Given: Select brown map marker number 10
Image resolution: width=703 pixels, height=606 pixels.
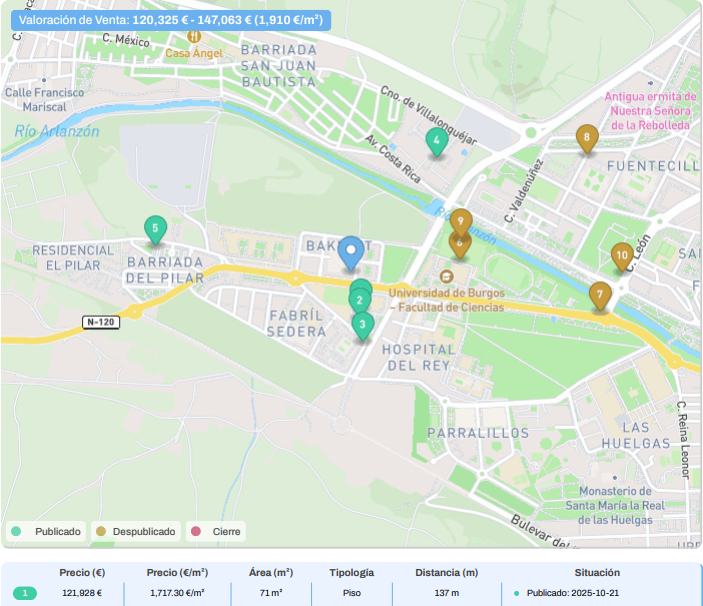Looking at the screenshot, I should pos(622,256).
